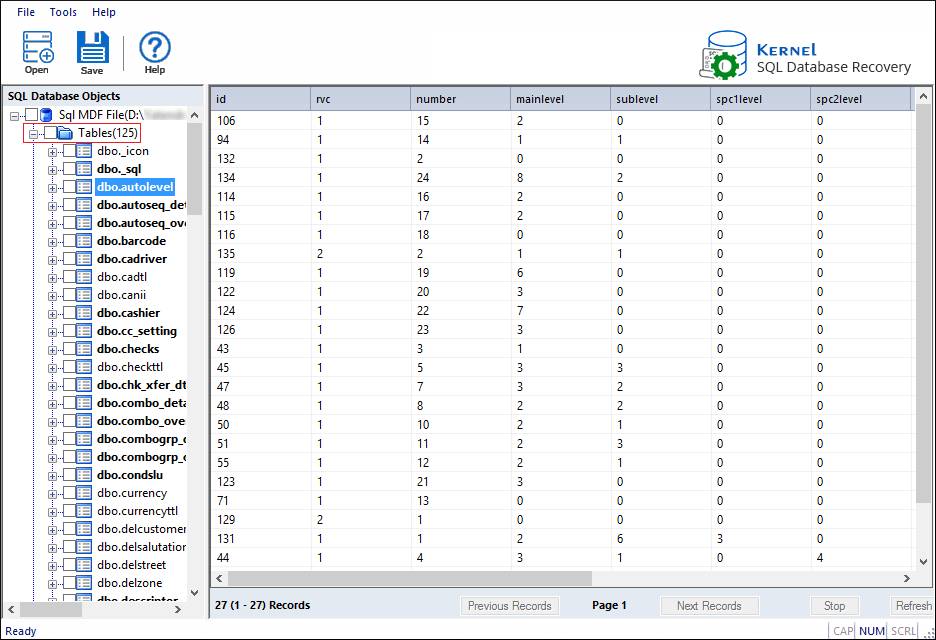936x640 pixels.
Task: Click the tree panel scroll-right arrow
Action: pos(177,610)
